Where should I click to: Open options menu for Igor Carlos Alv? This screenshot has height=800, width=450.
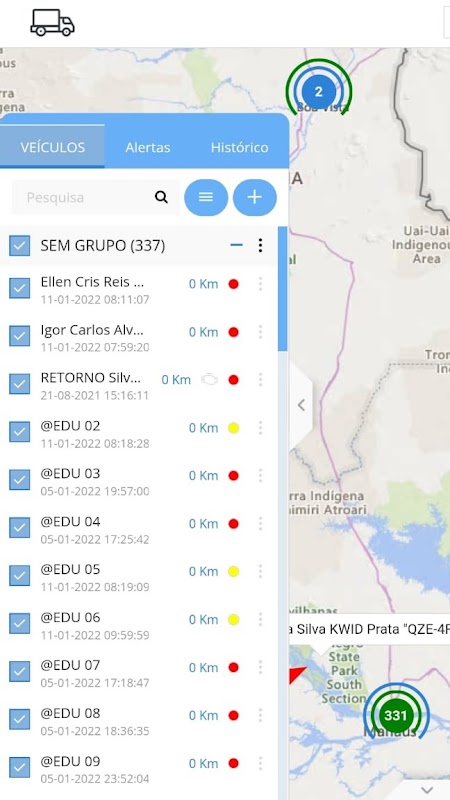[x=260, y=332]
